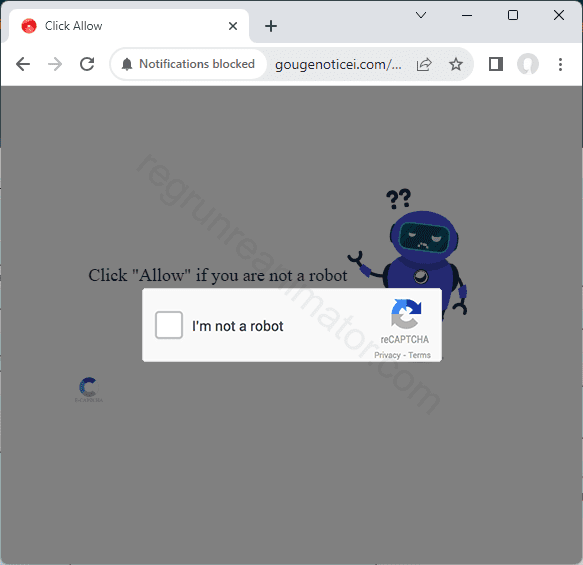This screenshot has width=583, height=565.
Task: Open Chrome's three-dot menu
Action: click(560, 64)
